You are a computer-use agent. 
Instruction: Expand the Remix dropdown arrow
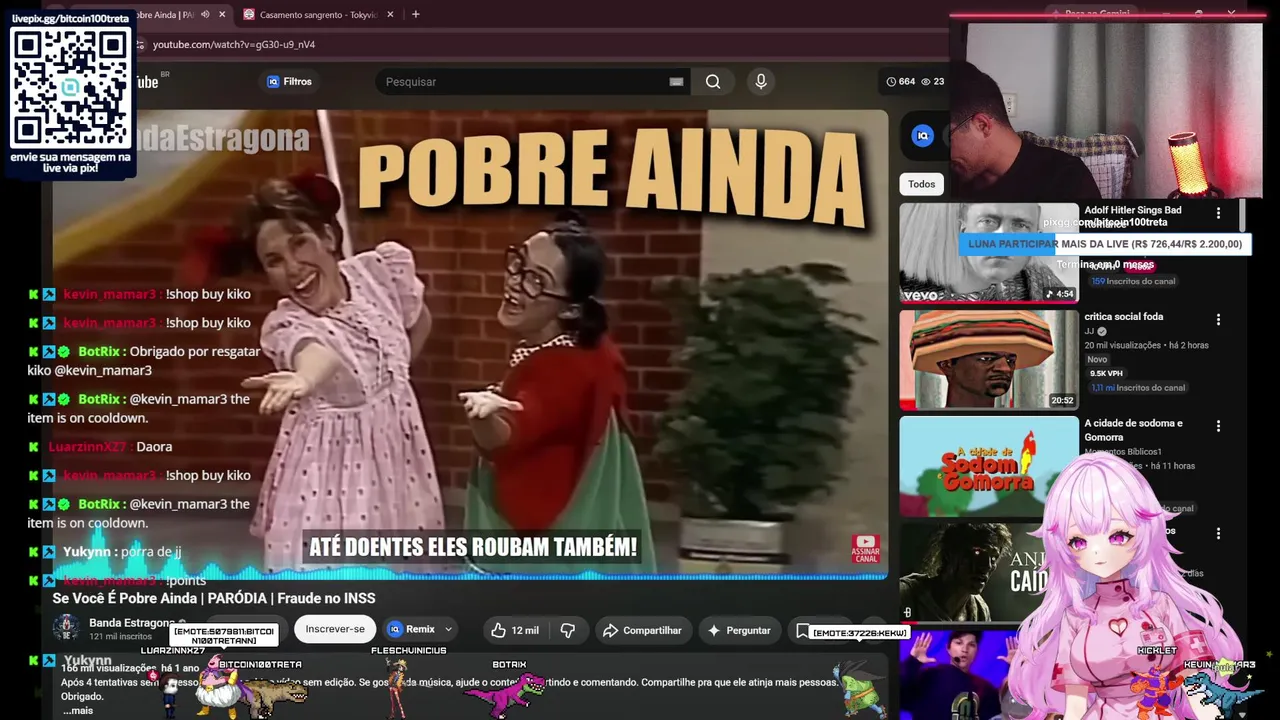(x=448, y=630)
